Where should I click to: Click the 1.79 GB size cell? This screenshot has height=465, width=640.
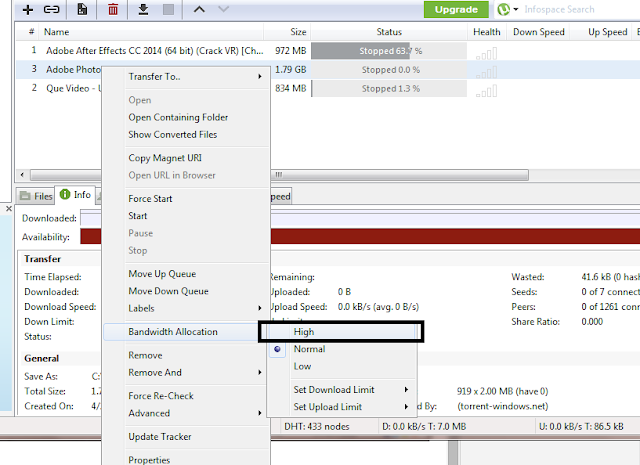point(290,69)
